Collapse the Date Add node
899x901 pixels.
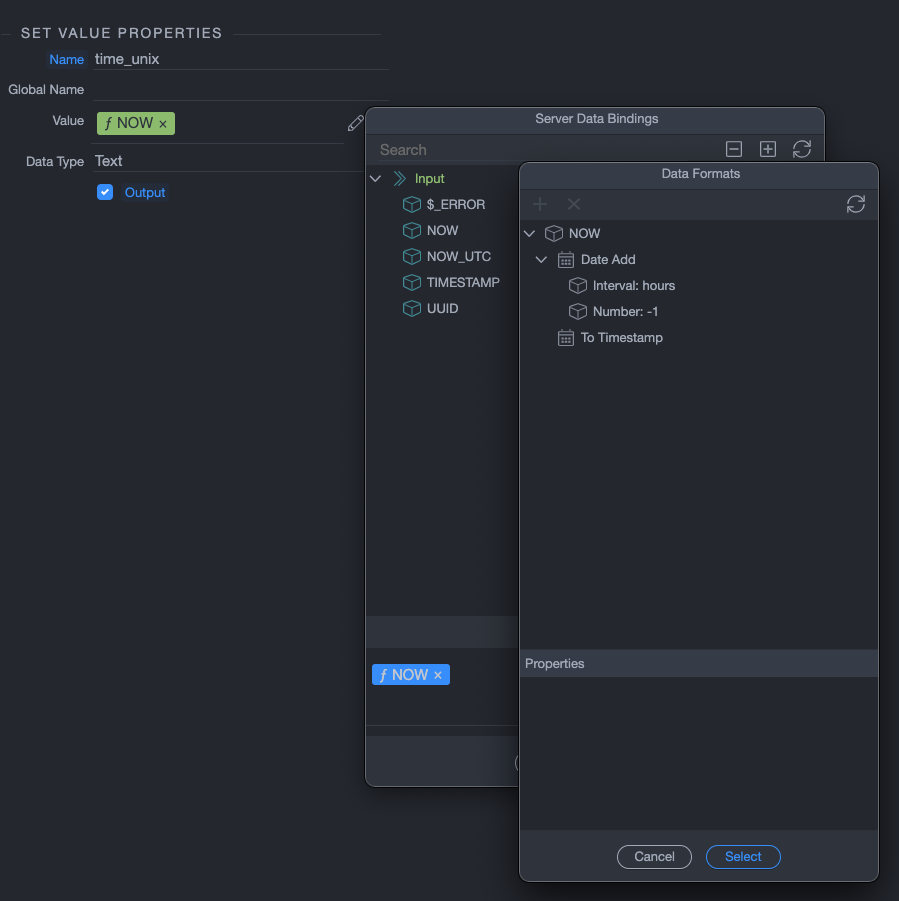(542, 260)
